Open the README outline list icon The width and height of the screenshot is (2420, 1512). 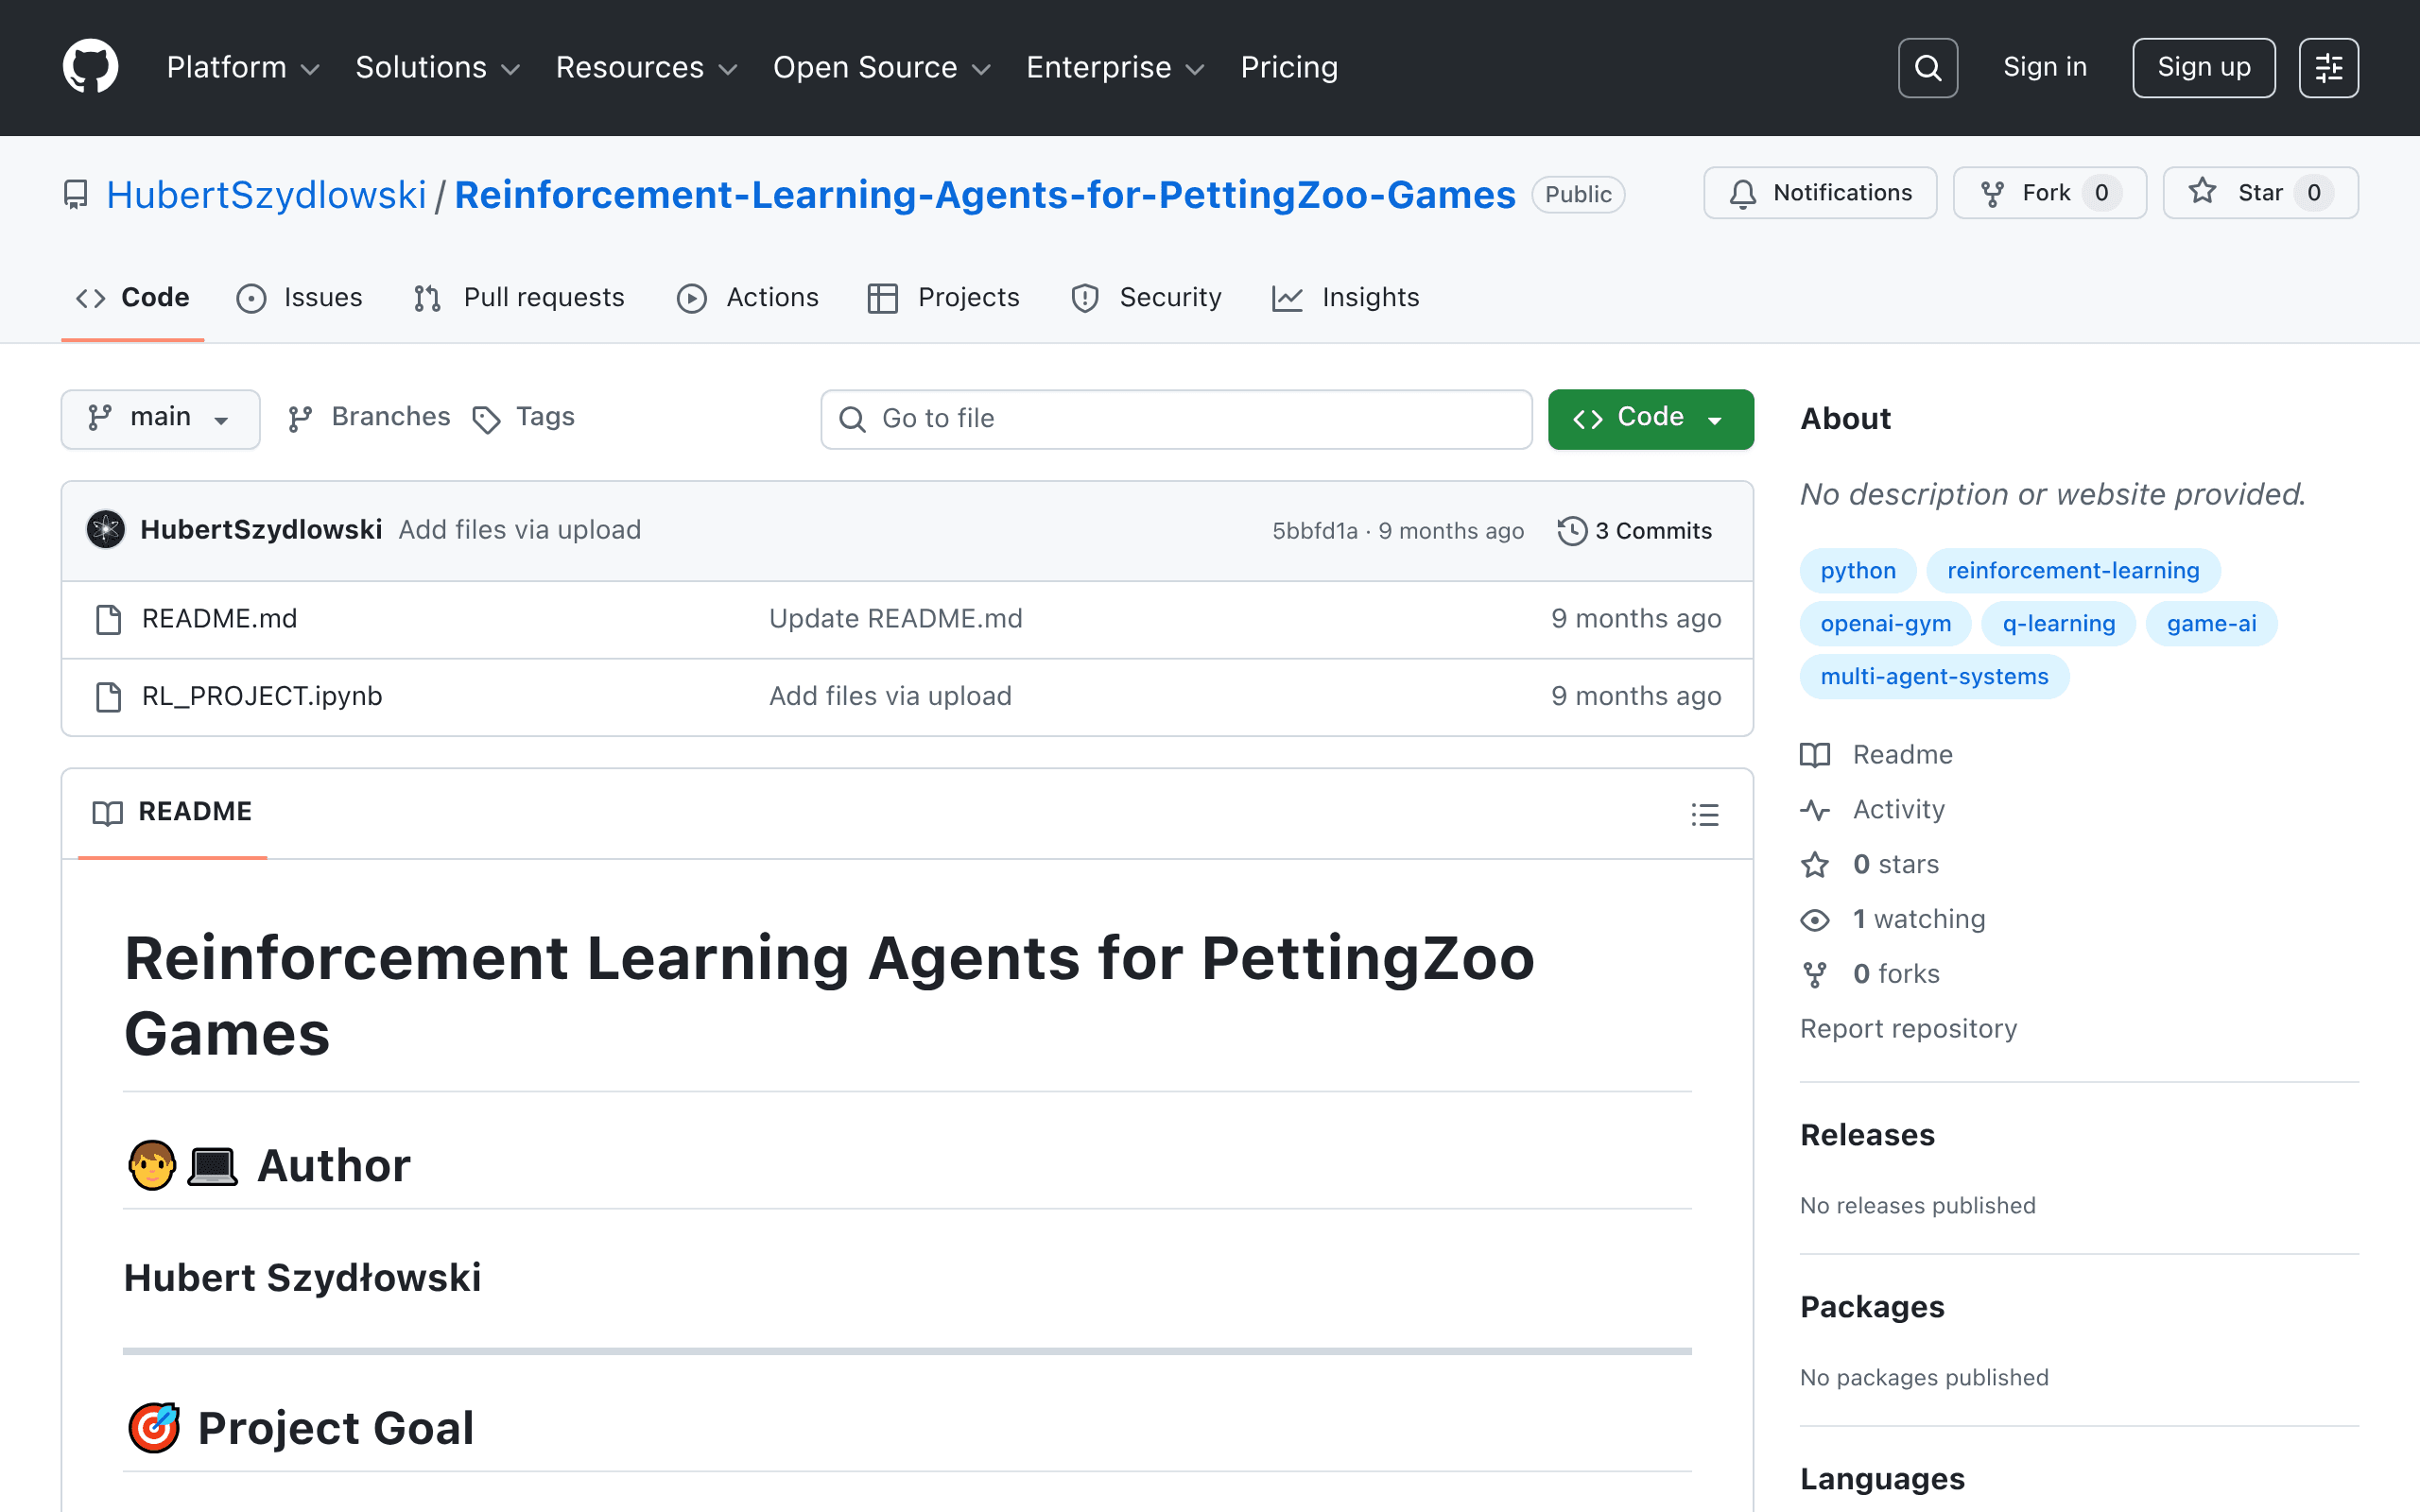1704,814
